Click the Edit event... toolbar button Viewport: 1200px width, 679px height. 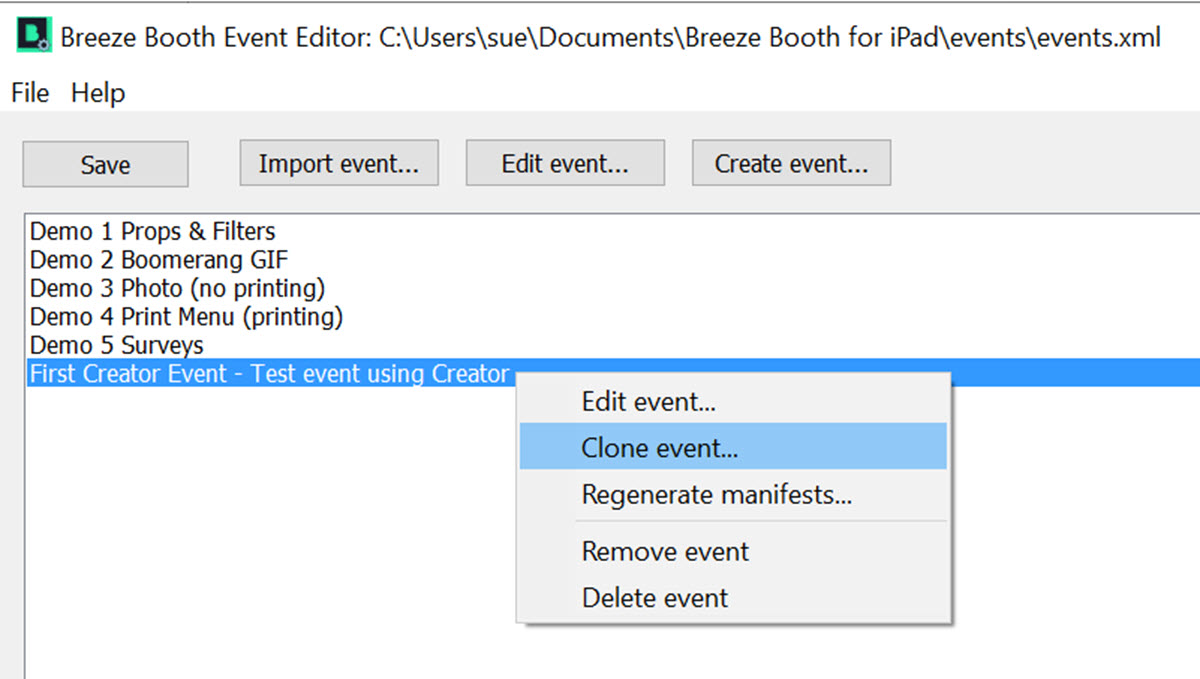(565, 164)
